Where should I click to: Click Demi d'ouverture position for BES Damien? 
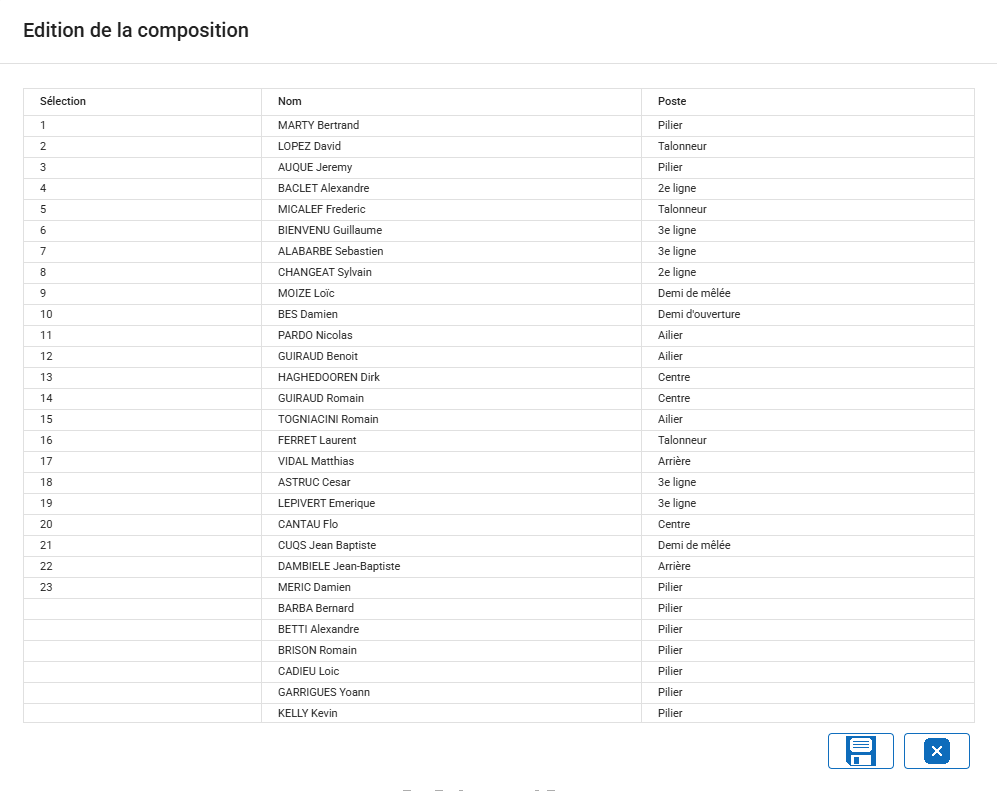pyautogui.click(x=699, y=314)
